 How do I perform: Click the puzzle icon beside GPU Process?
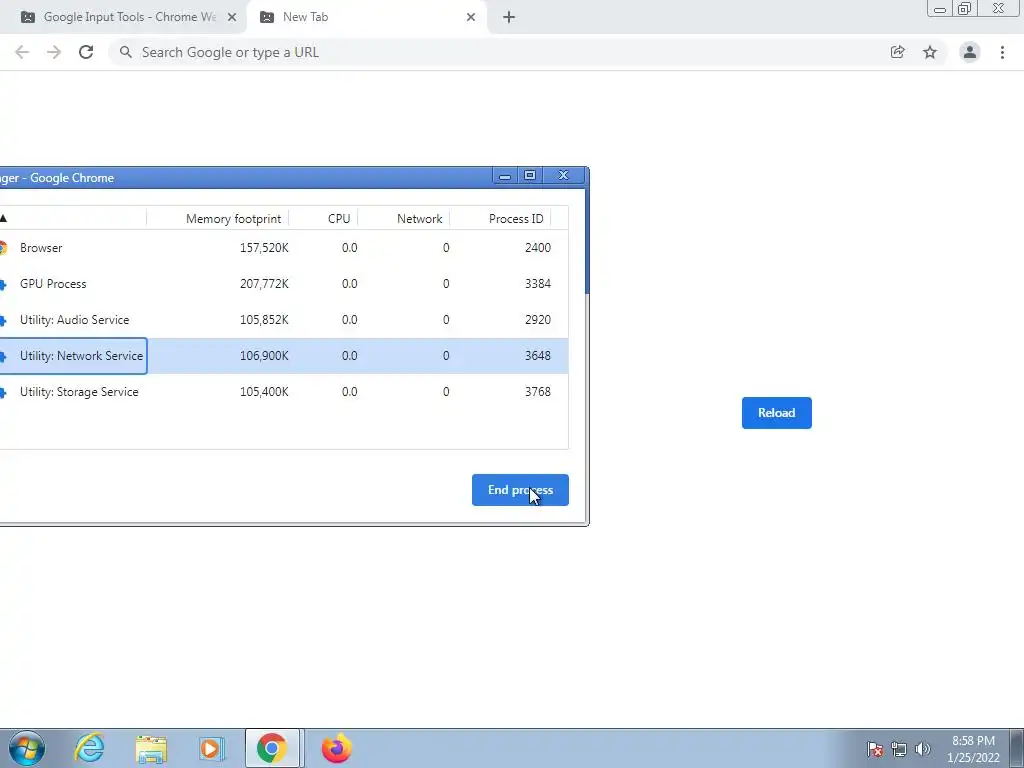(x=3, y=284)
